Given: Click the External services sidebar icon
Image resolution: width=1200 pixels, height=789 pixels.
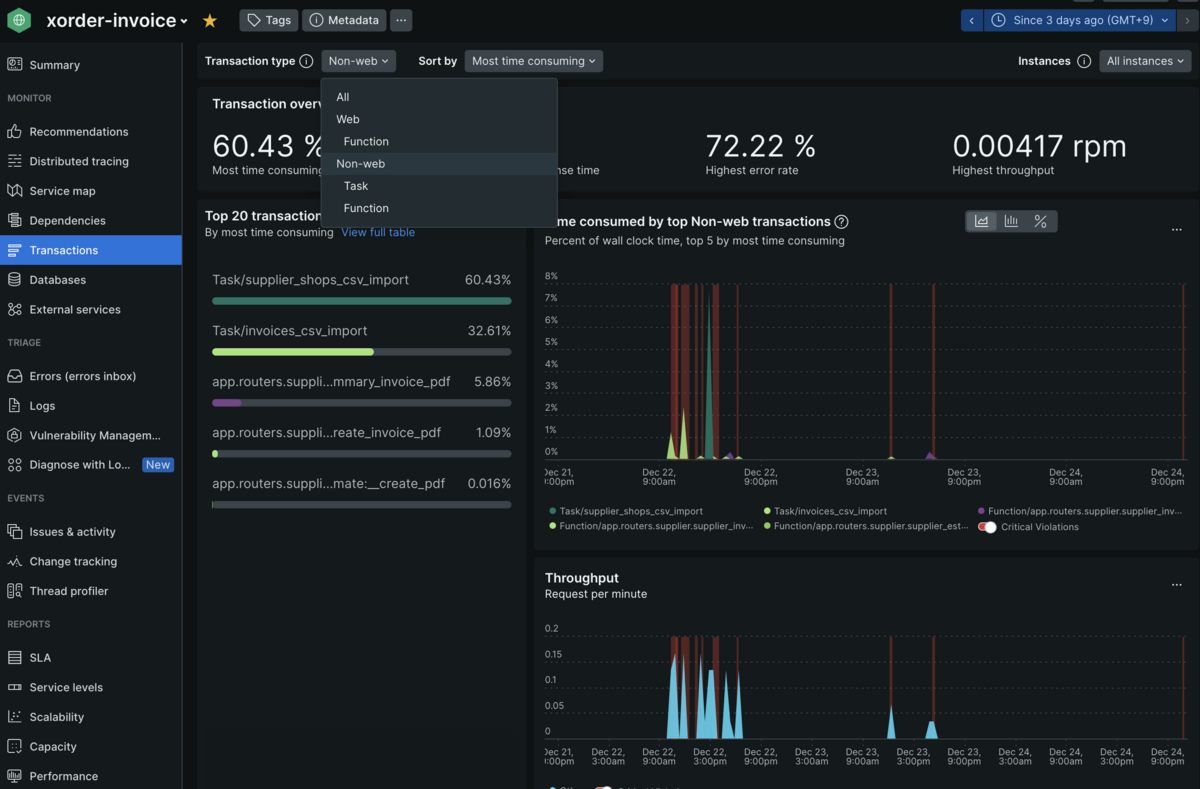Looking at the screenshot, I should [x=14, y=309].
